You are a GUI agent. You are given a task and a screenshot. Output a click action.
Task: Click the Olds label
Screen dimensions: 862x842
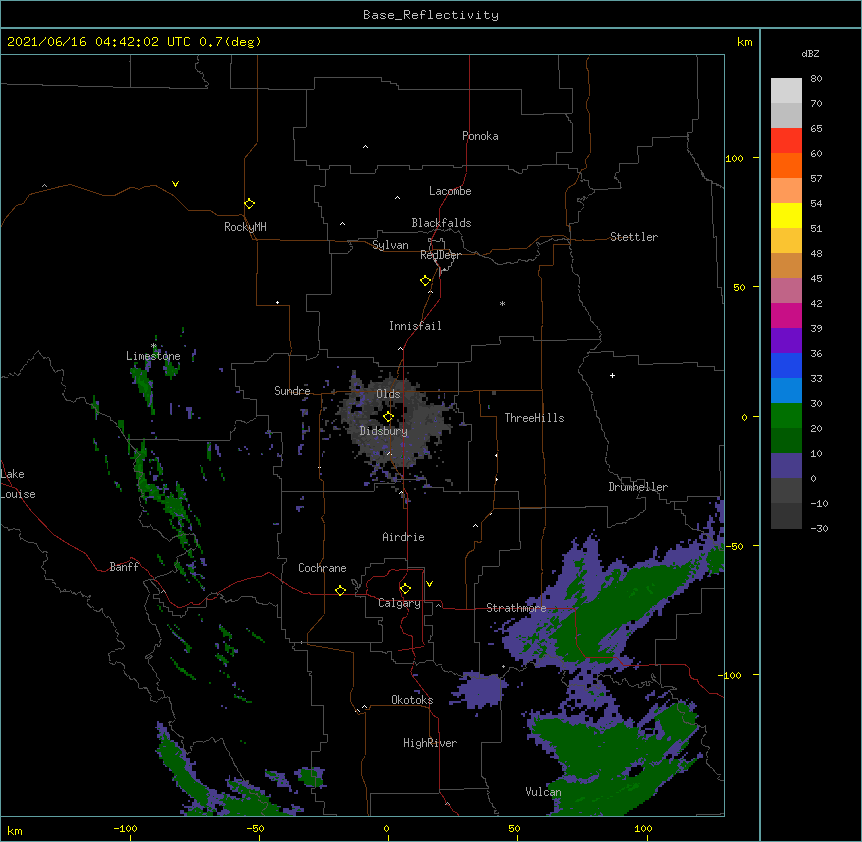tap(388, 394)
